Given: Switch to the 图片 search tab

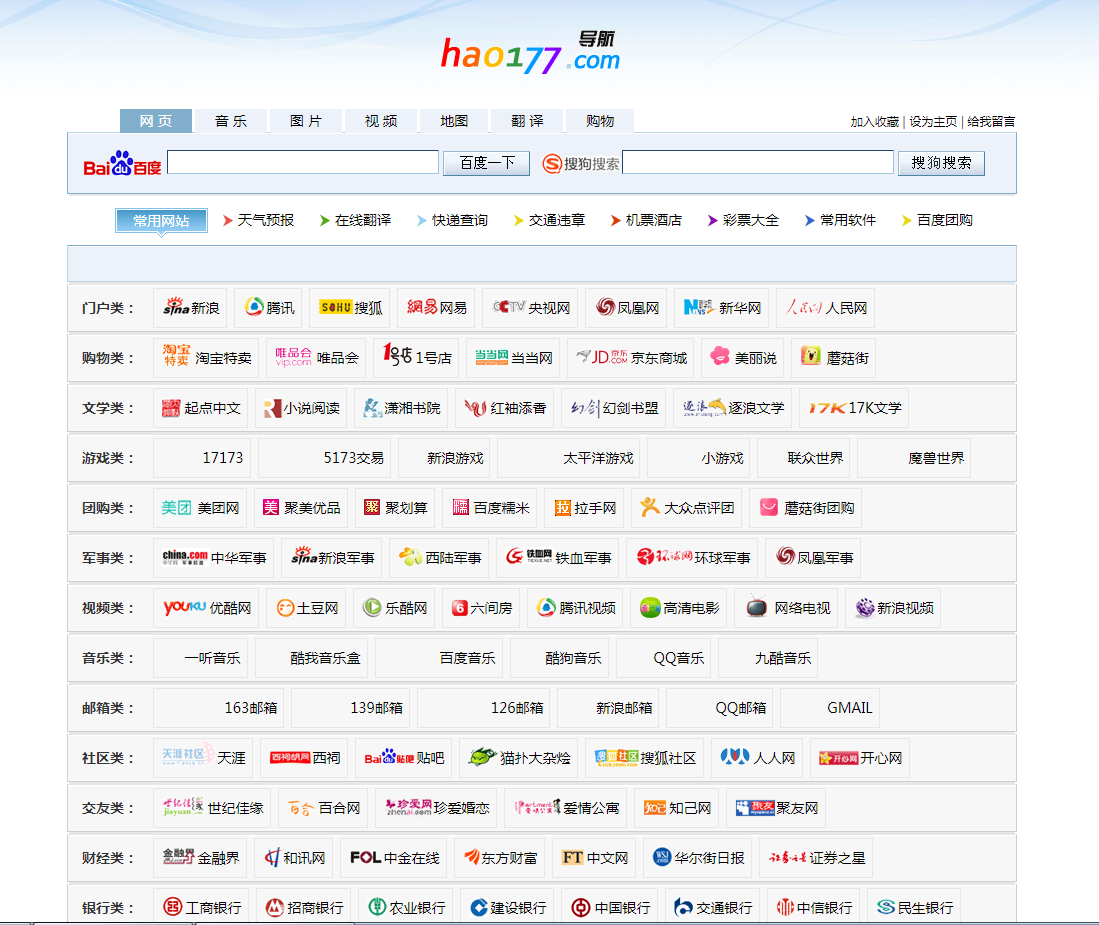Looking at the screenshot, I should tap(306, 121).
